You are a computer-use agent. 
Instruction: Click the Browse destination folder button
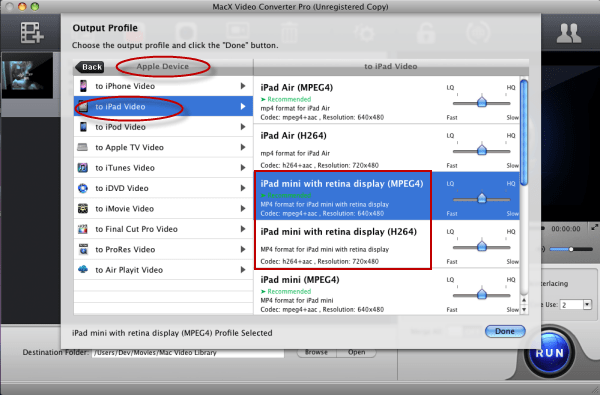pyautogui.click(x=316, y=353)
